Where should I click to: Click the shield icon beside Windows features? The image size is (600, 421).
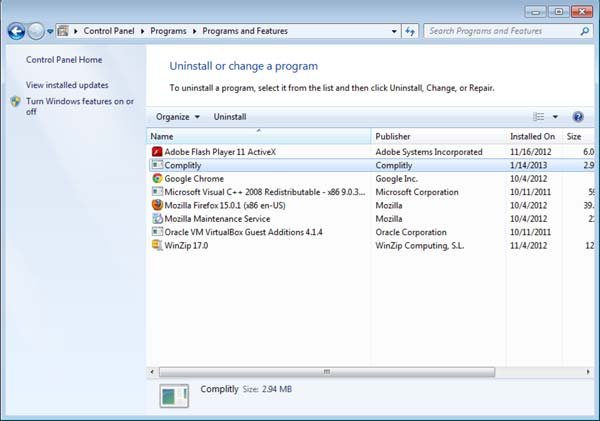click(16, 101)
